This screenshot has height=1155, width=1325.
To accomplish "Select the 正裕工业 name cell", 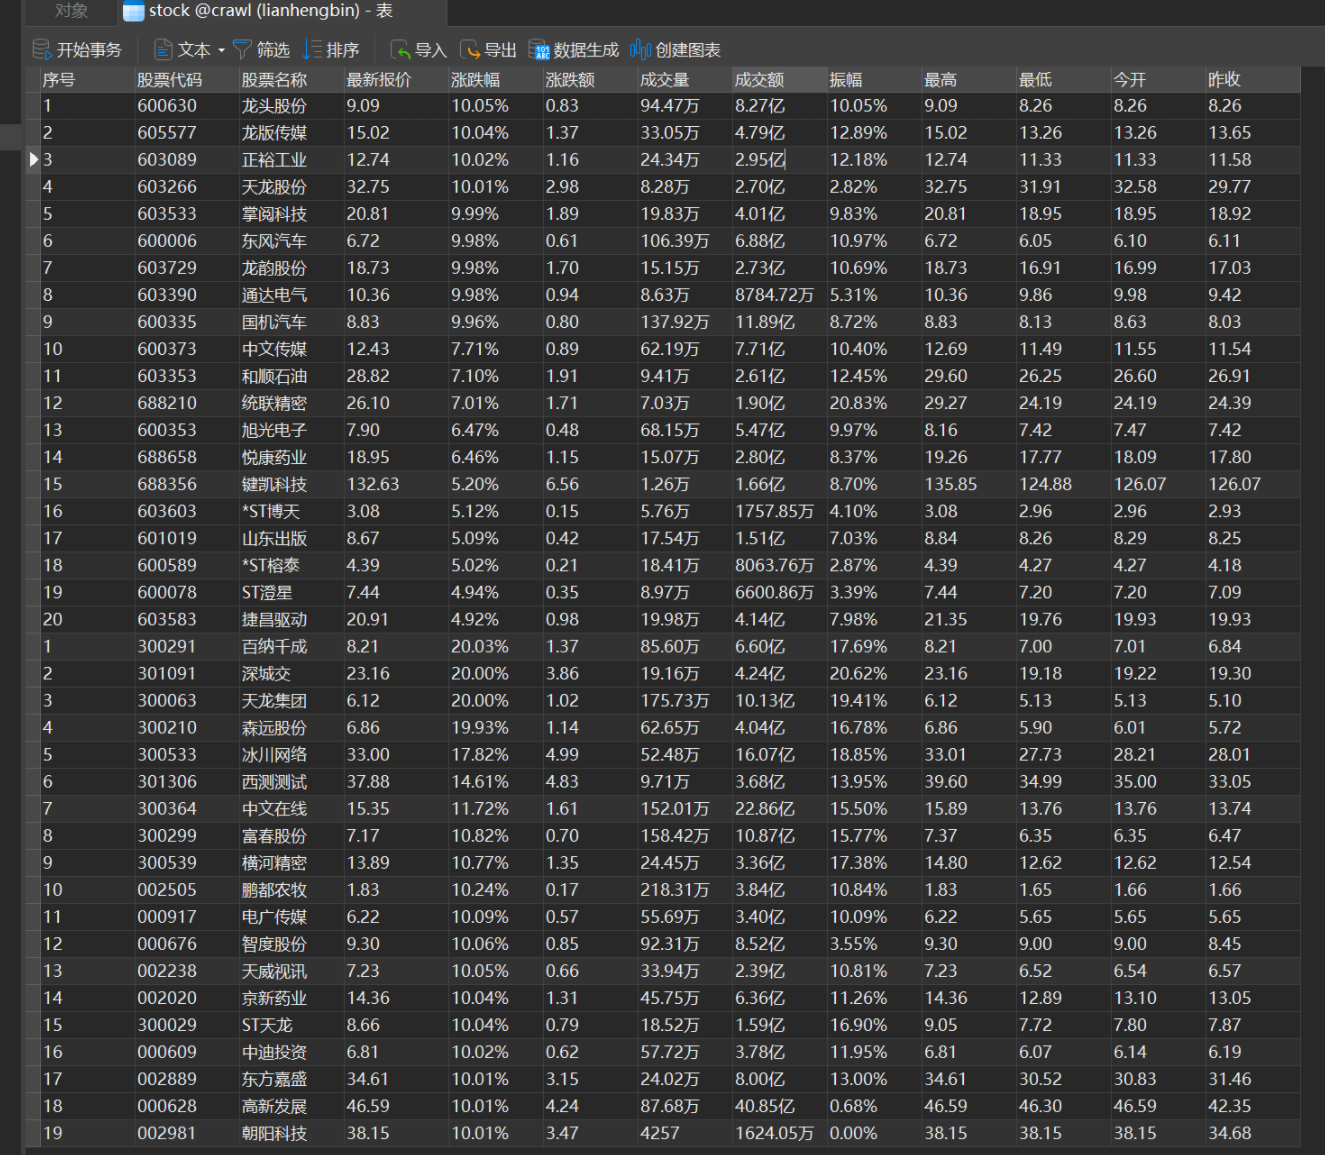I will 291,159.
